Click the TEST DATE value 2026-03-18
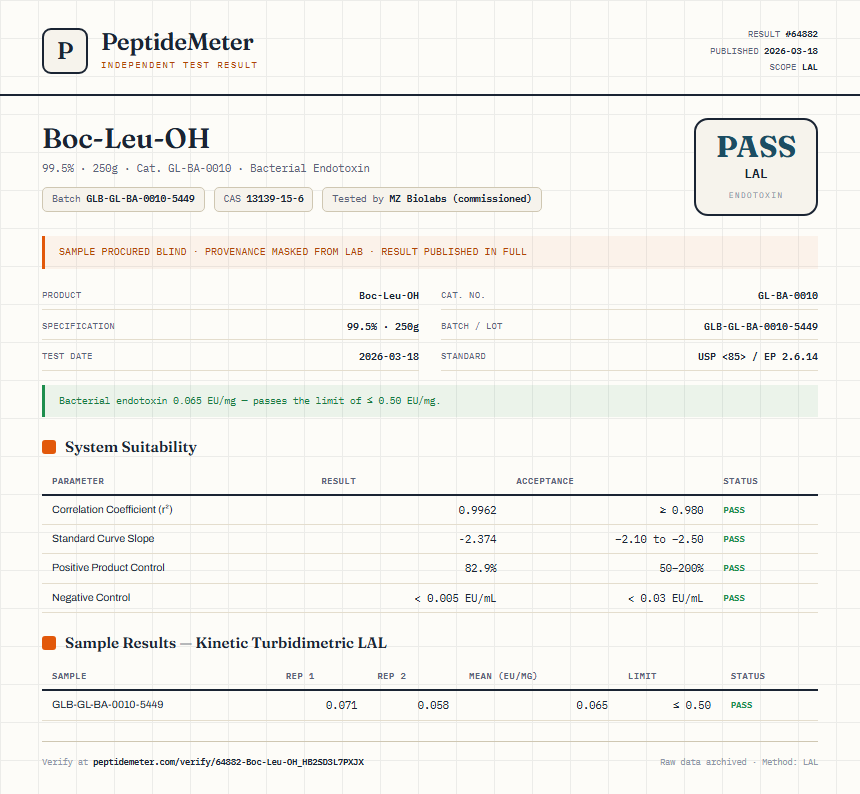860x794 pixels. coord(389,356)
